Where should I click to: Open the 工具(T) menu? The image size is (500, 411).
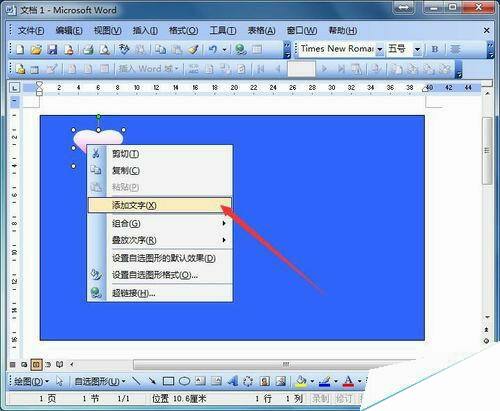coord(223,31)
